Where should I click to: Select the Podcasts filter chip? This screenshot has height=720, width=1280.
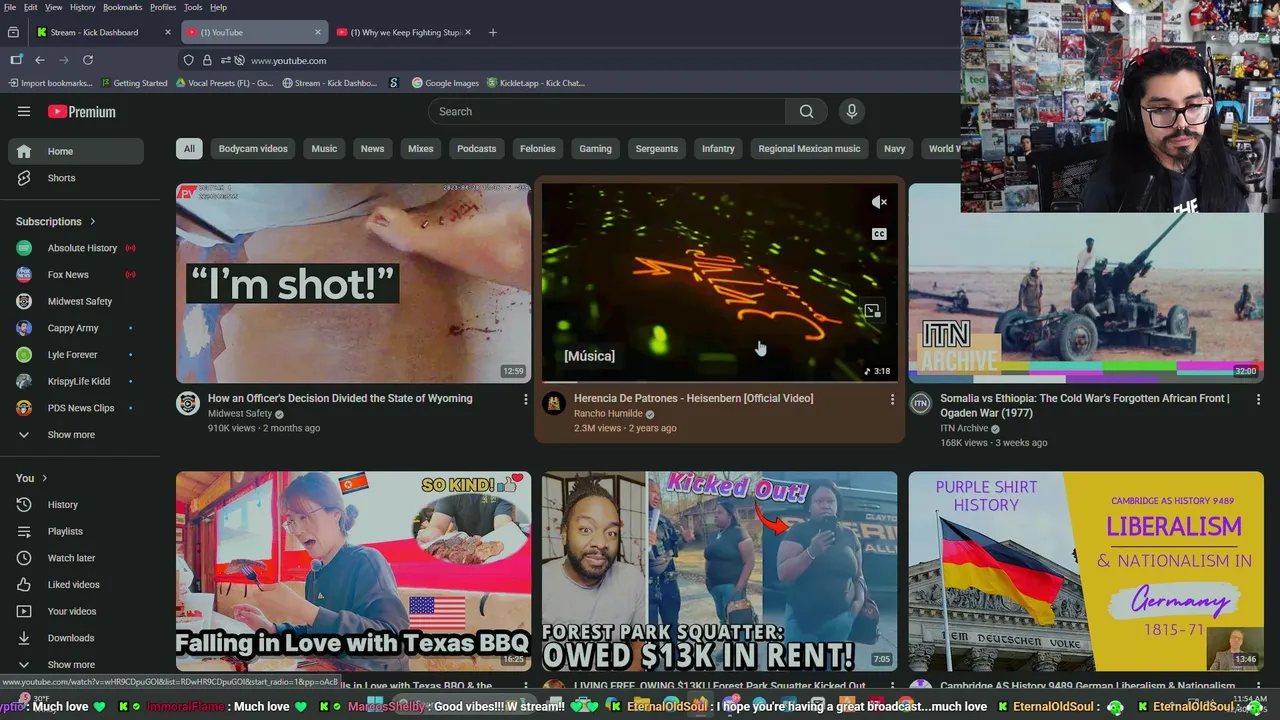[477, 149]
